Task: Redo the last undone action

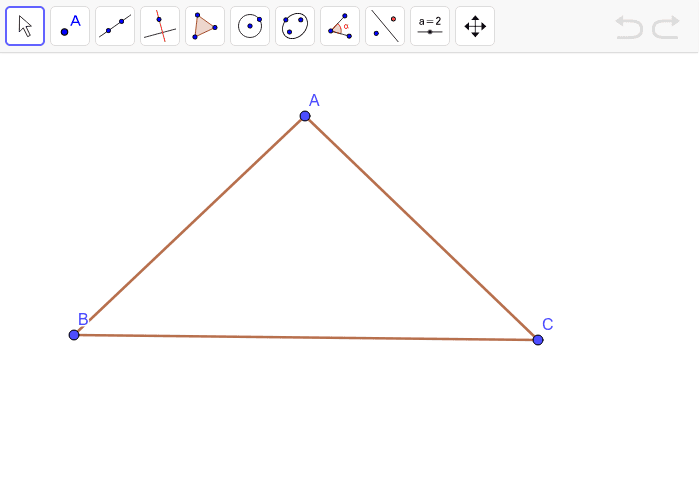Action: [x=666, y=27]
